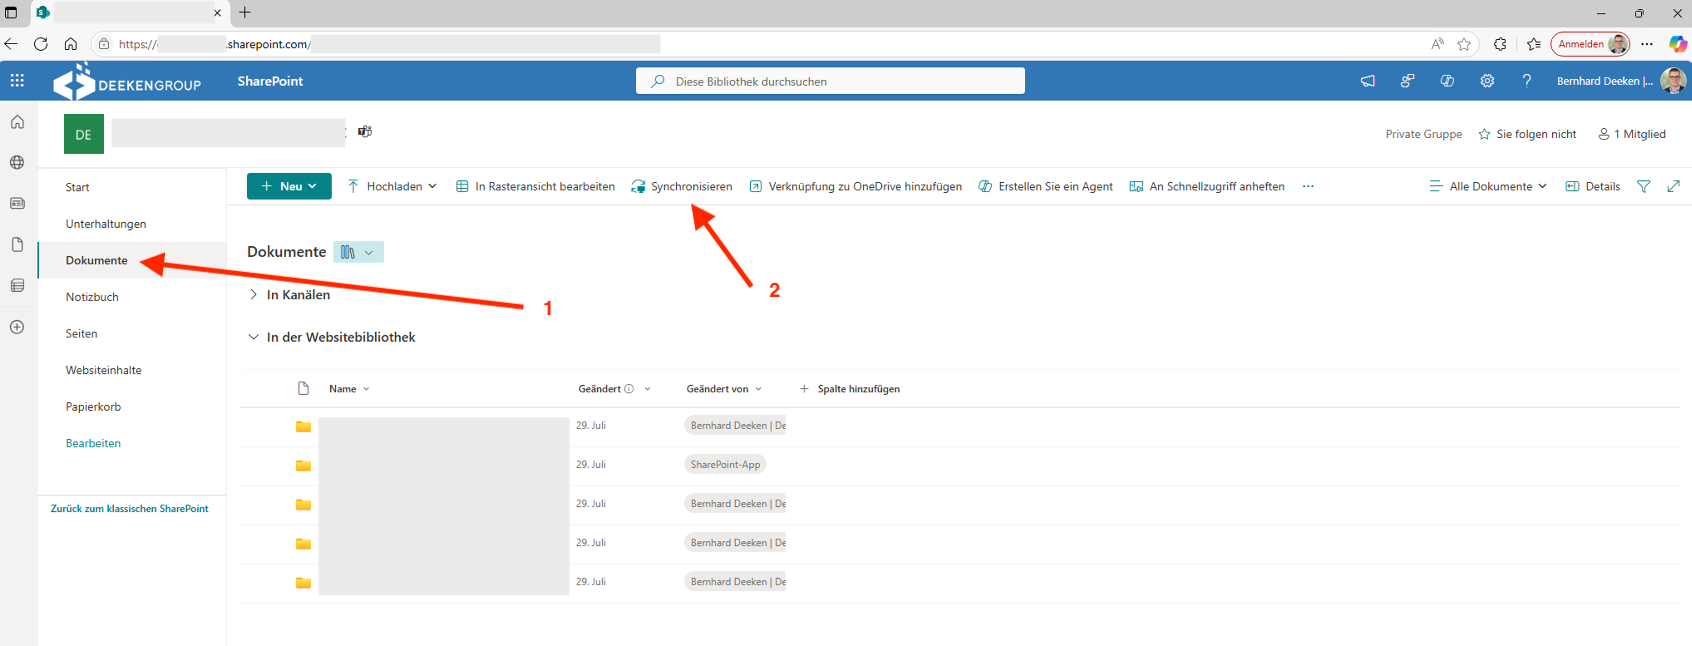
Task: Expand content to full screen icon
Action: tap(1673, 187)
